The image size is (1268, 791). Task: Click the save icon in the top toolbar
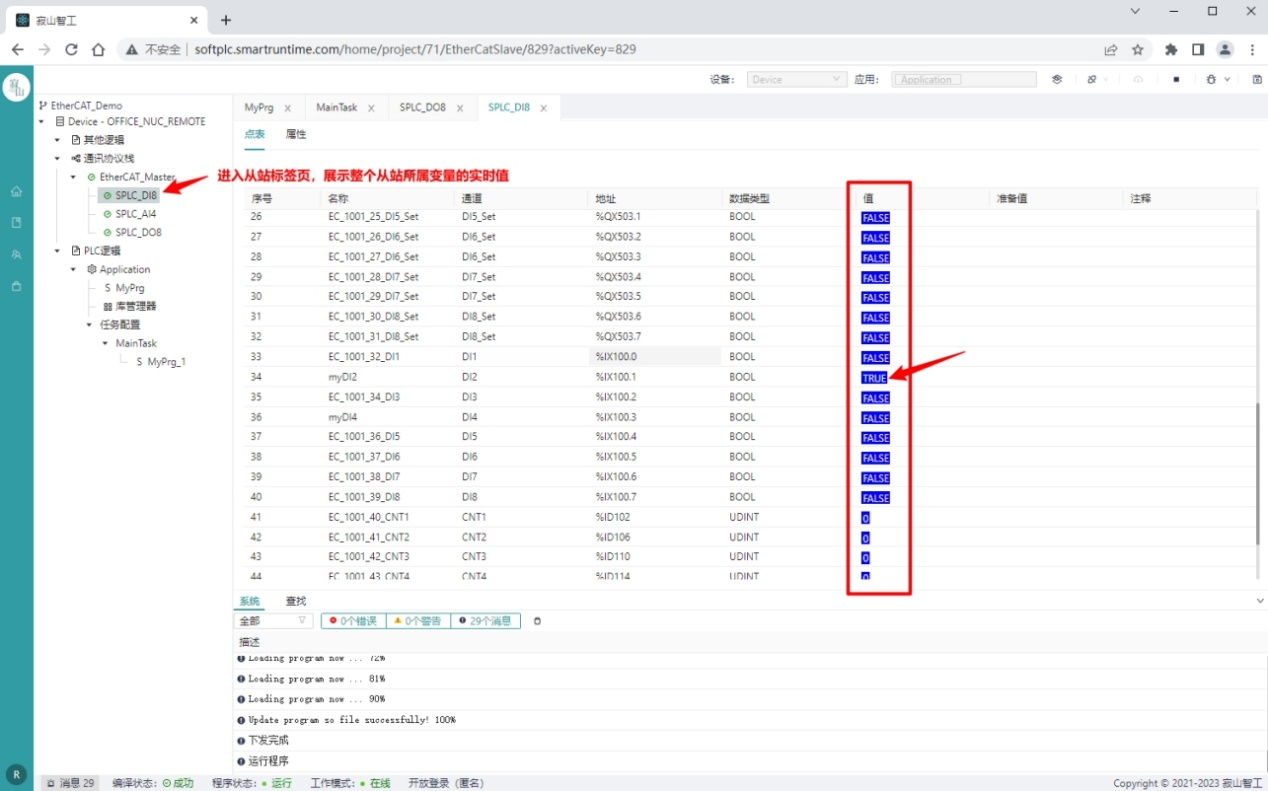[1257, 79]
